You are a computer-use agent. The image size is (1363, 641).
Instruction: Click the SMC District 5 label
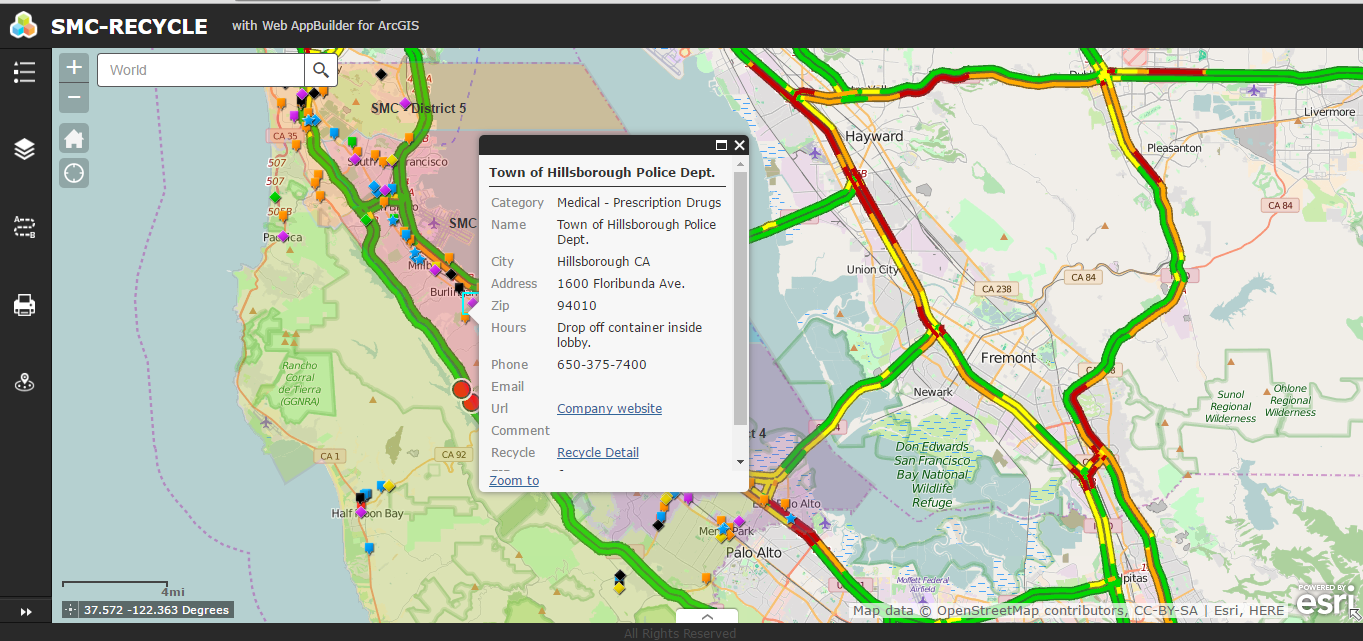(x=418, y=108)
